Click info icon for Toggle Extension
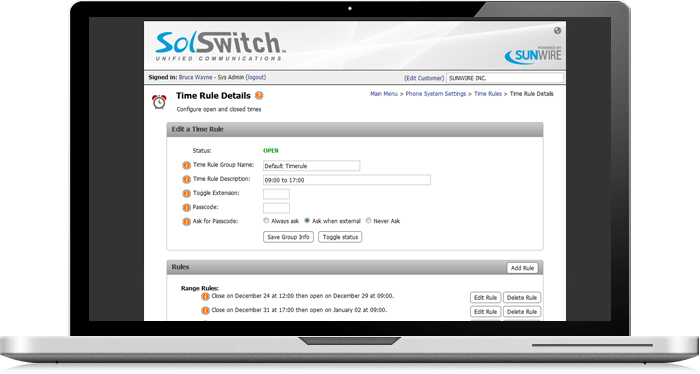The image size is (700, 374). [187, 194]
